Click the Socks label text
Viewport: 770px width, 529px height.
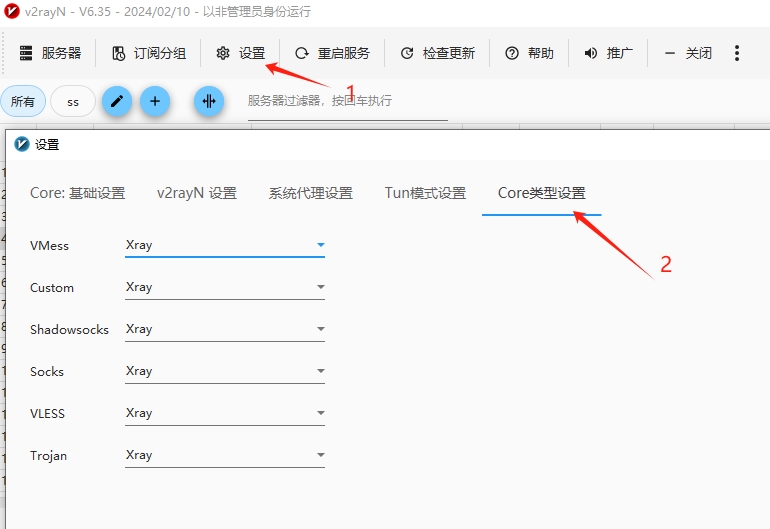point(47,372)
